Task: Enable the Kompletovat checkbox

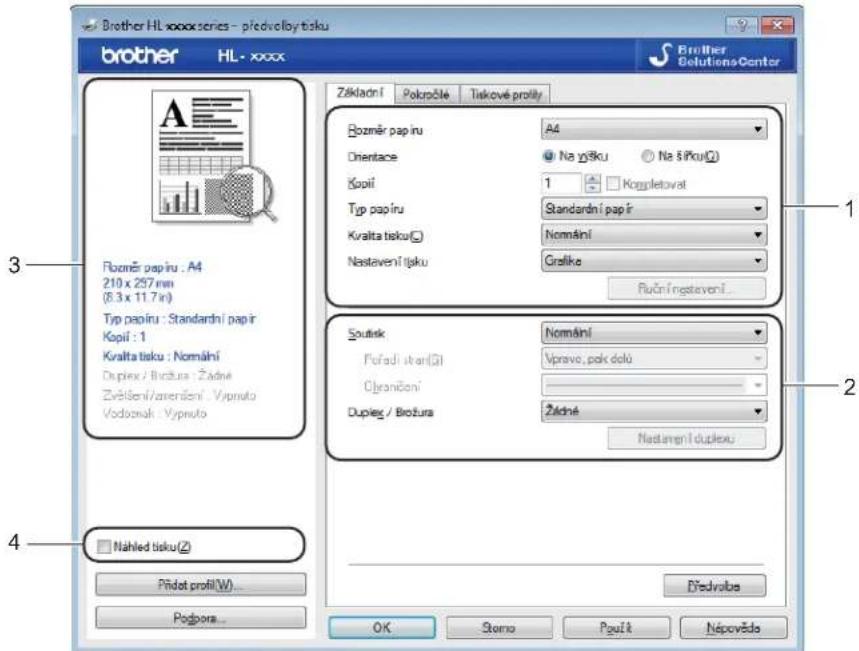Action: click(x=614, y=184)
